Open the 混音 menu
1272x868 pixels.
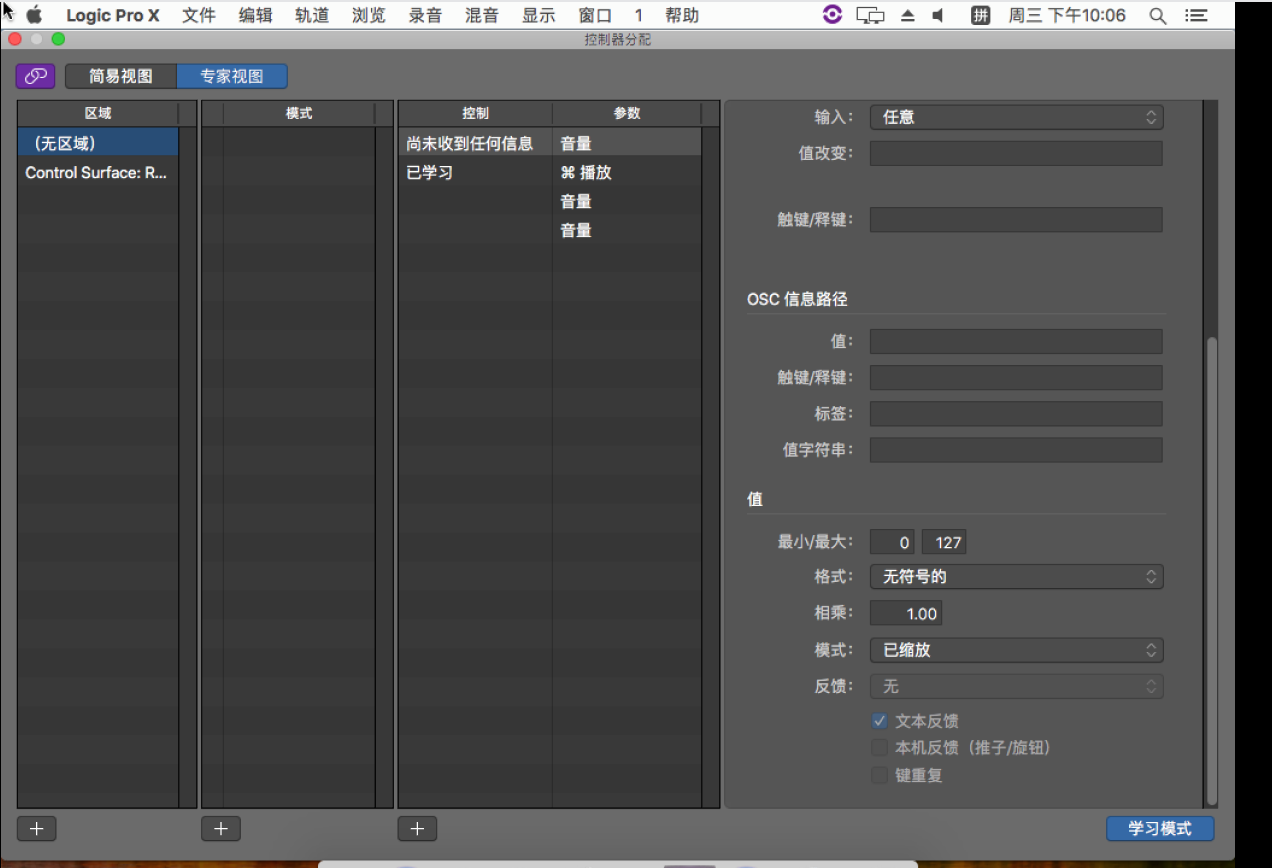[x=482, y=16]
